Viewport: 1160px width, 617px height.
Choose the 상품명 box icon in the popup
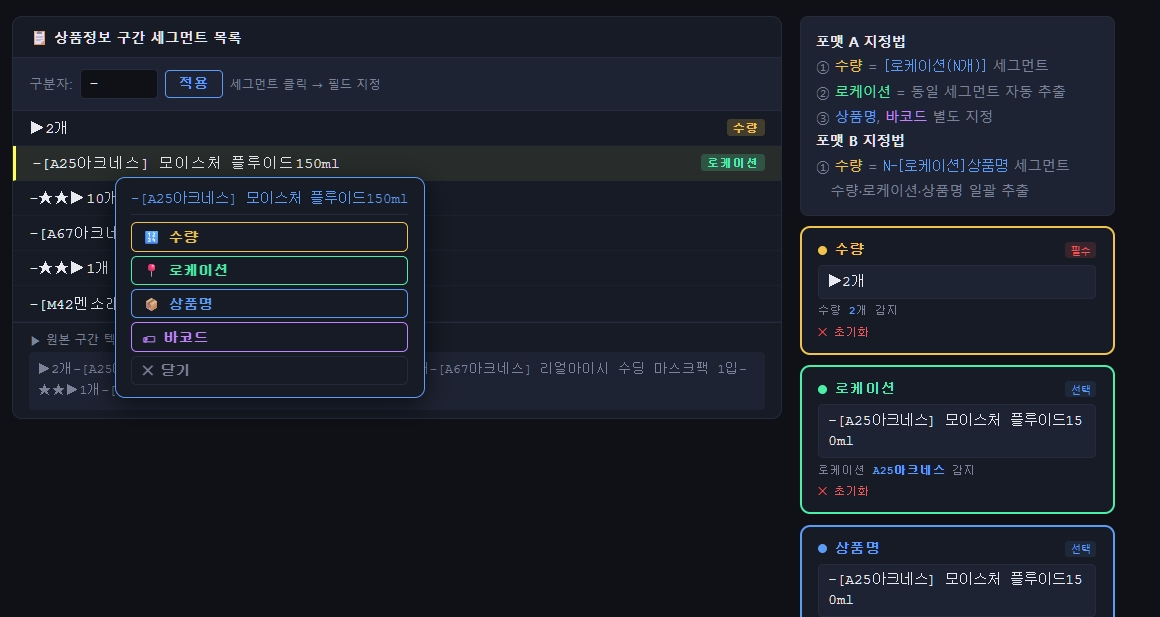(x=151, y=303)
